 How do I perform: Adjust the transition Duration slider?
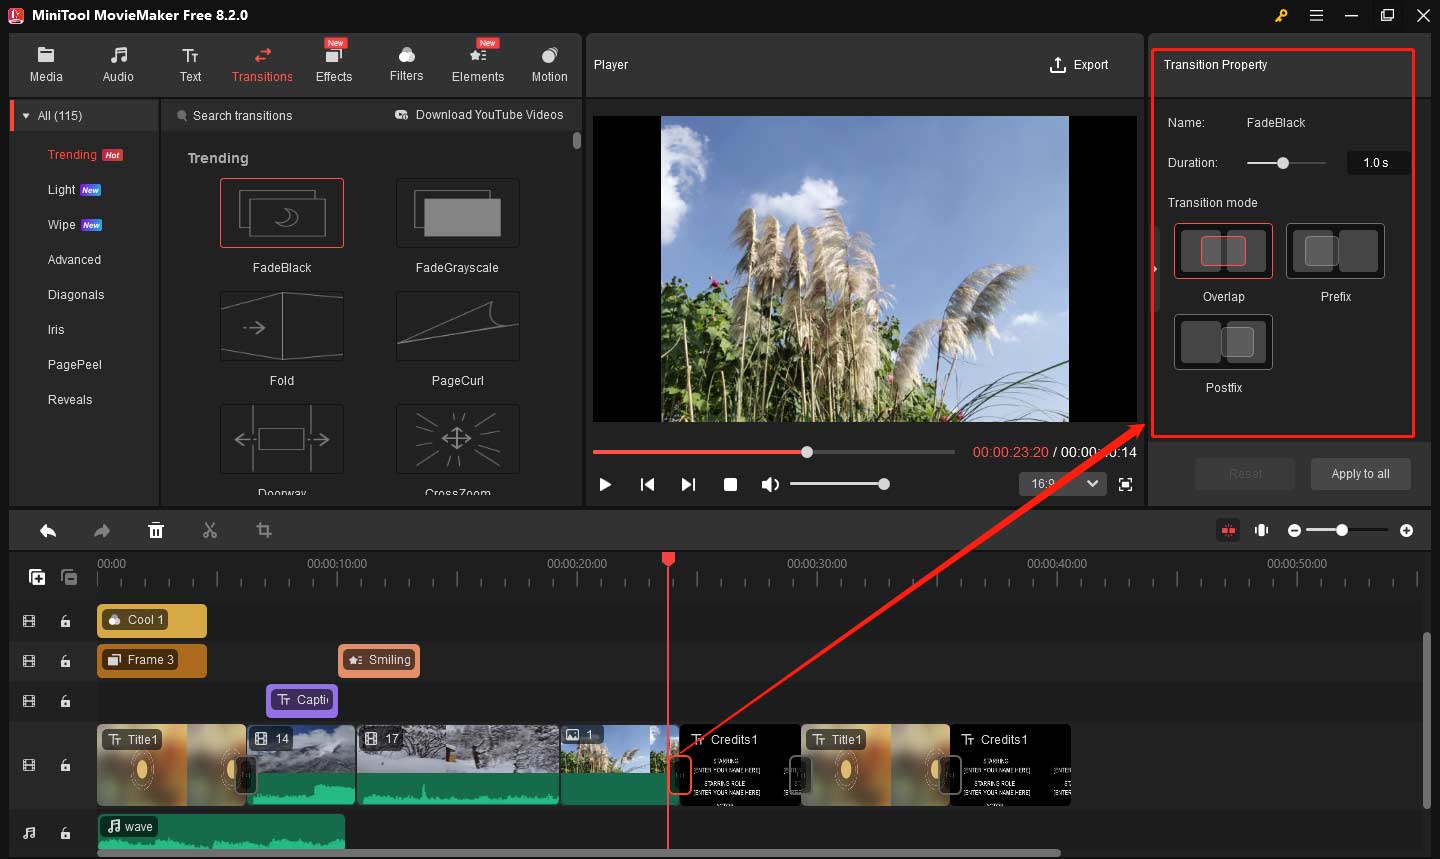point(1286,163)
